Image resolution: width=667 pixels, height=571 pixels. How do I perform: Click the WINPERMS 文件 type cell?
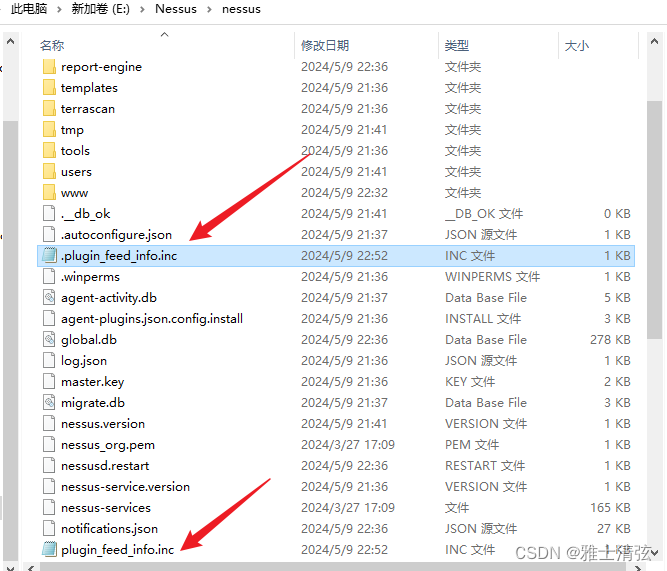tap(493, 277)
